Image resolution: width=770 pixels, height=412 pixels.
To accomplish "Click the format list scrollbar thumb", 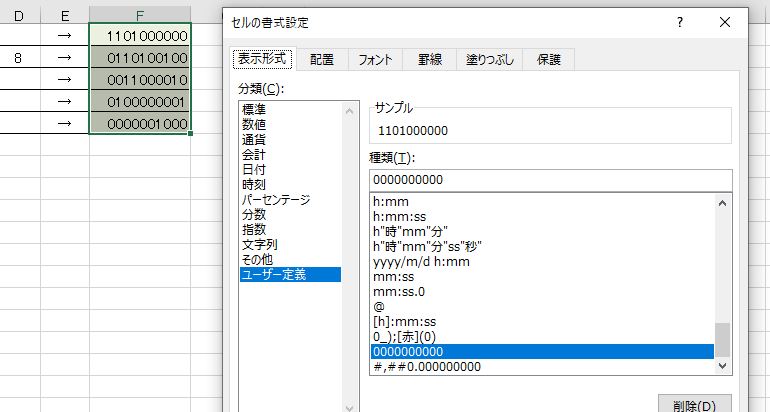I will [x=722, y=339].
